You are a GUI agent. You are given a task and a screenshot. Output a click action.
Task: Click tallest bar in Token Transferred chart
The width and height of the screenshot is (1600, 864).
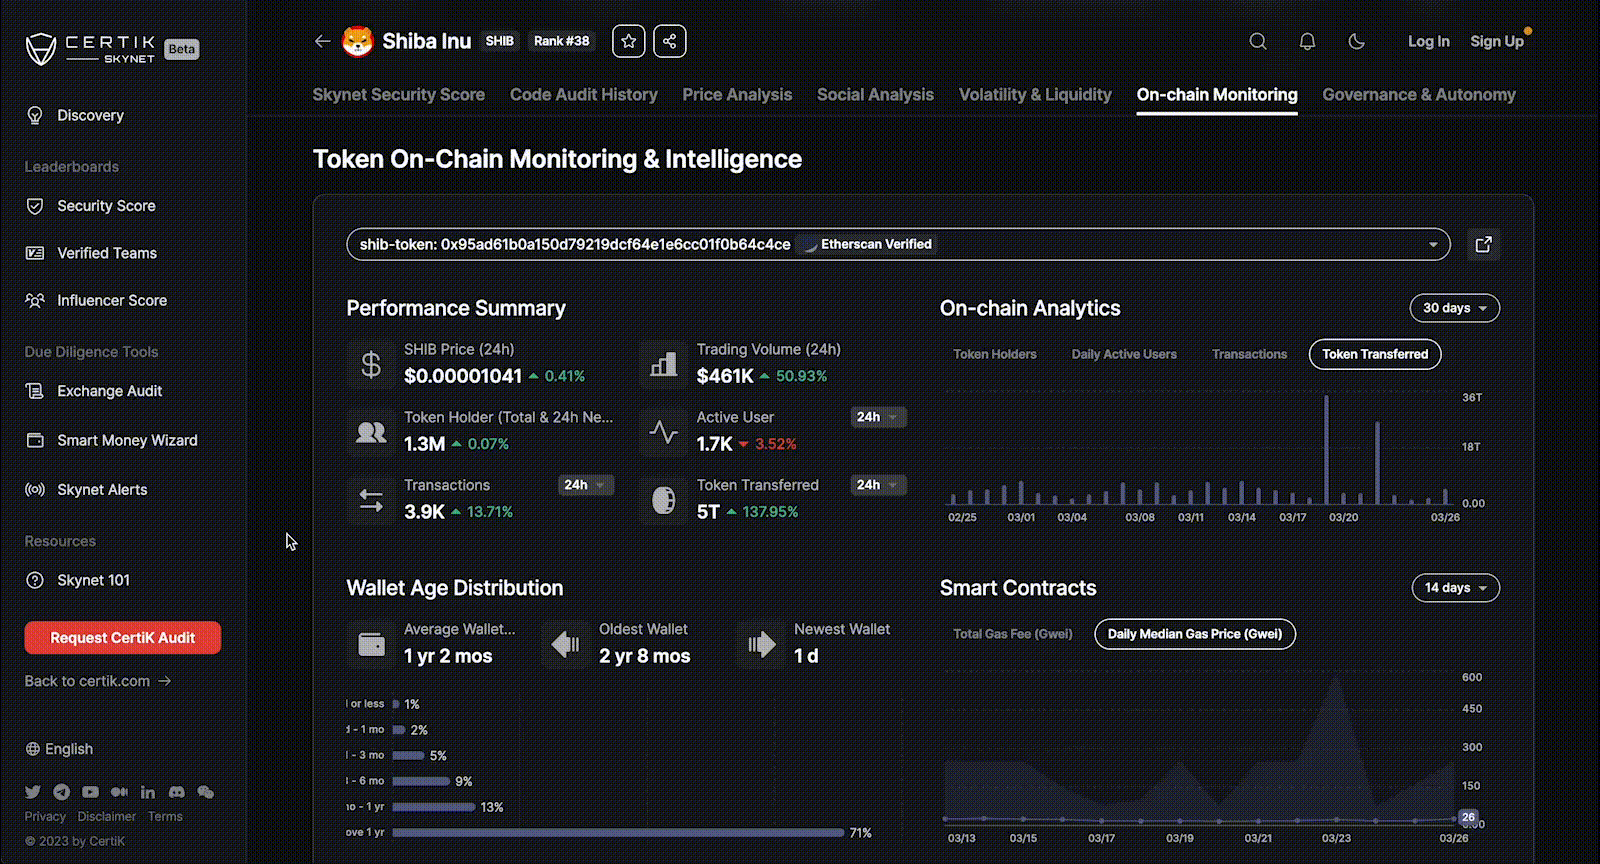coord(1327,450)
